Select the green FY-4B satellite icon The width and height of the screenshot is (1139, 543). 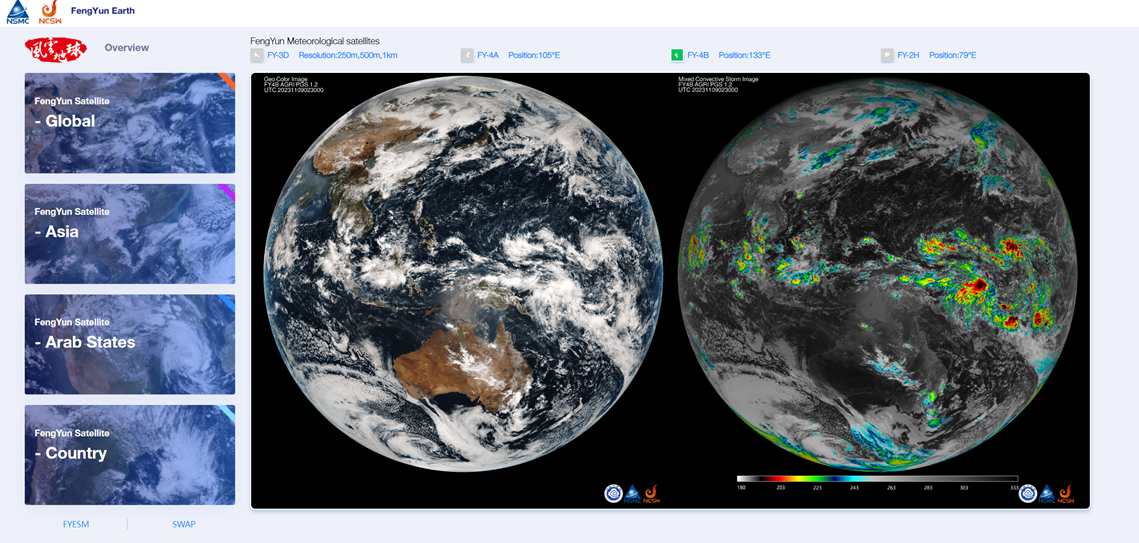point(677,56)
